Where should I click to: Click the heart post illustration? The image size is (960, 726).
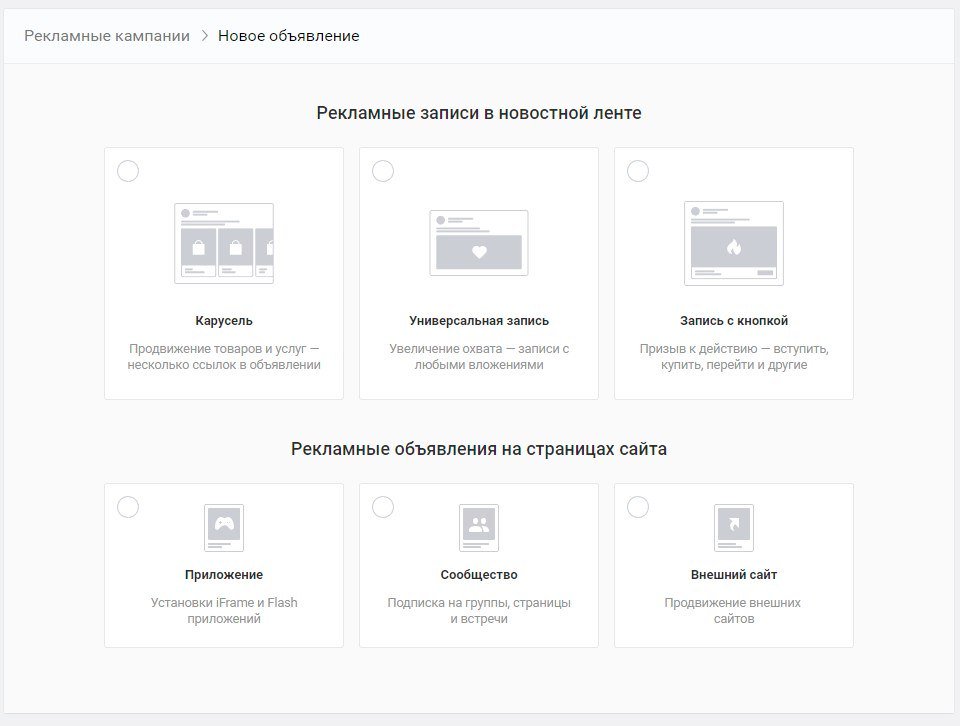(479, 243)
